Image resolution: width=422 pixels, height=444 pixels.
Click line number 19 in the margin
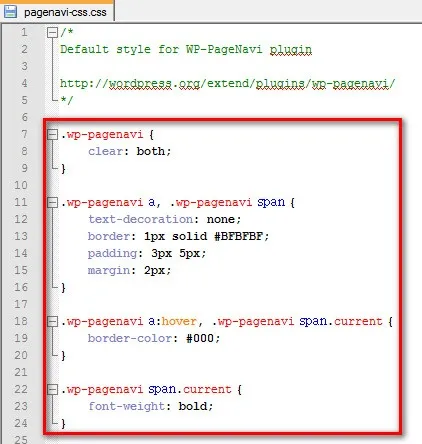click(x=21, y=338)
